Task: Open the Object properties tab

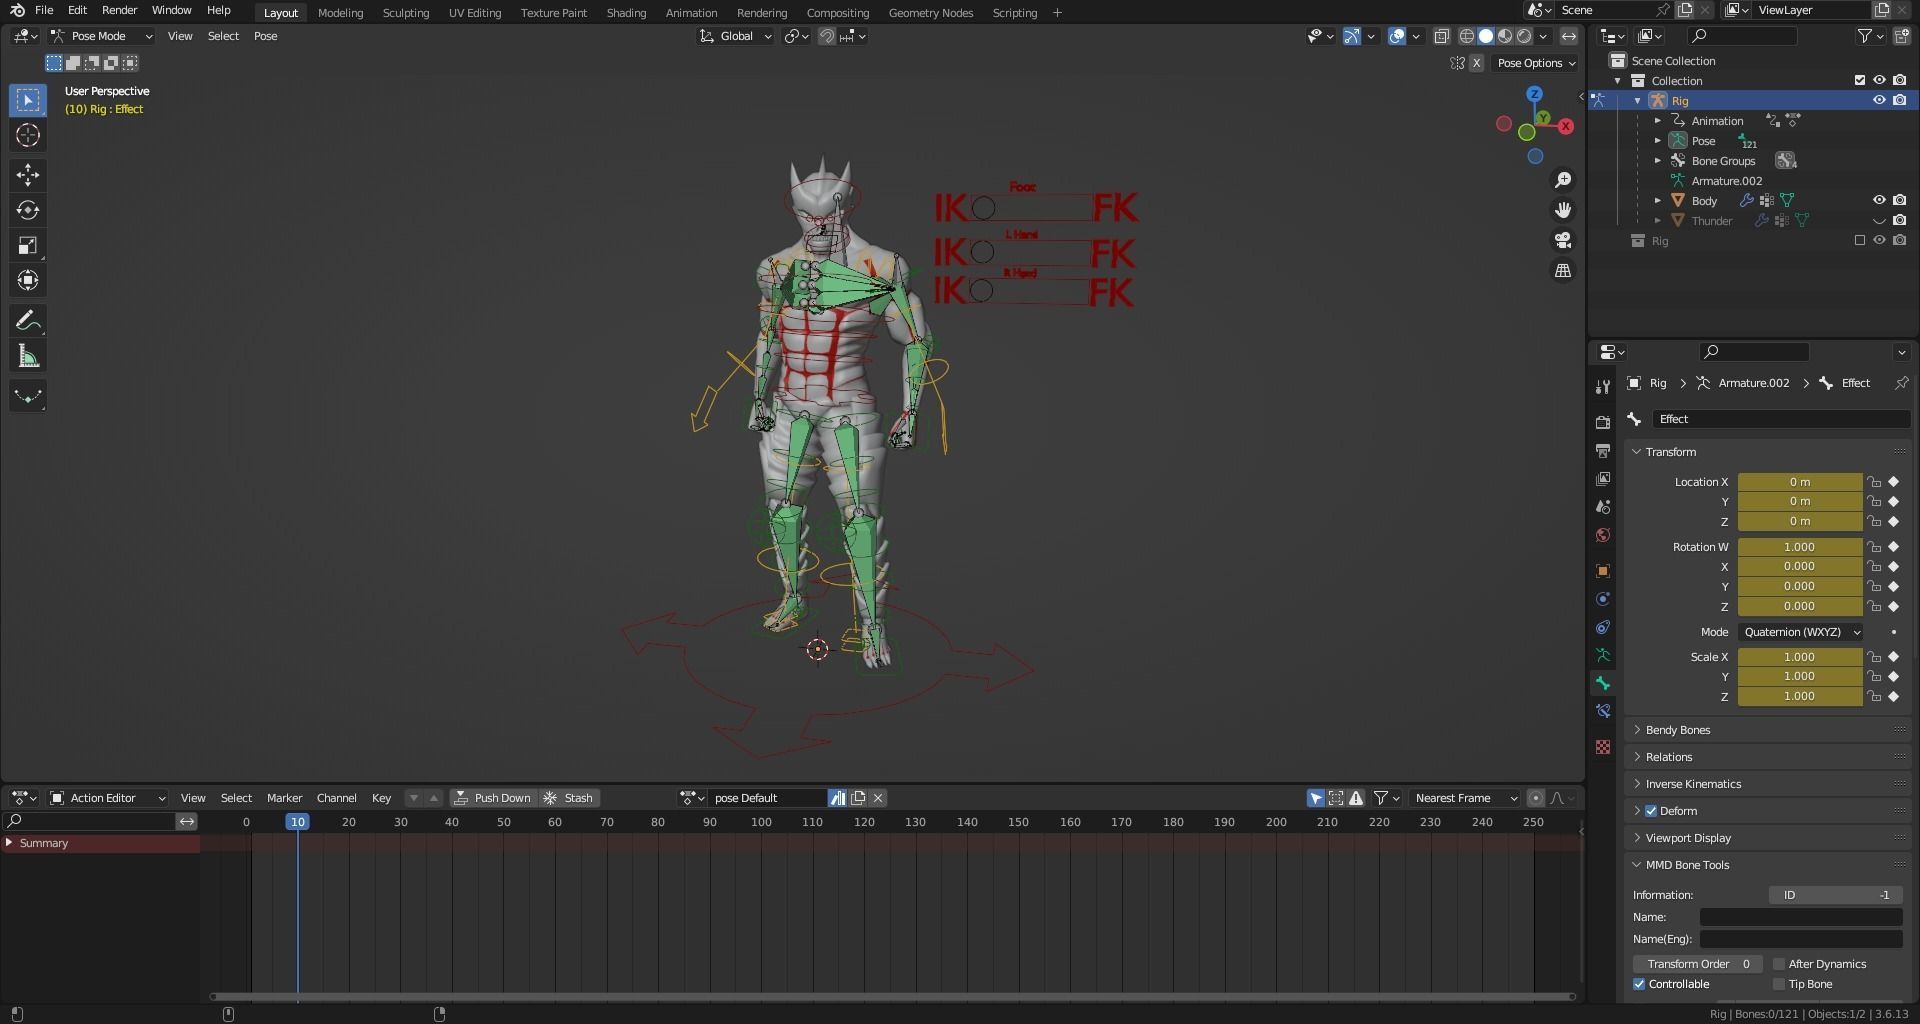Action: [1603, 571]
